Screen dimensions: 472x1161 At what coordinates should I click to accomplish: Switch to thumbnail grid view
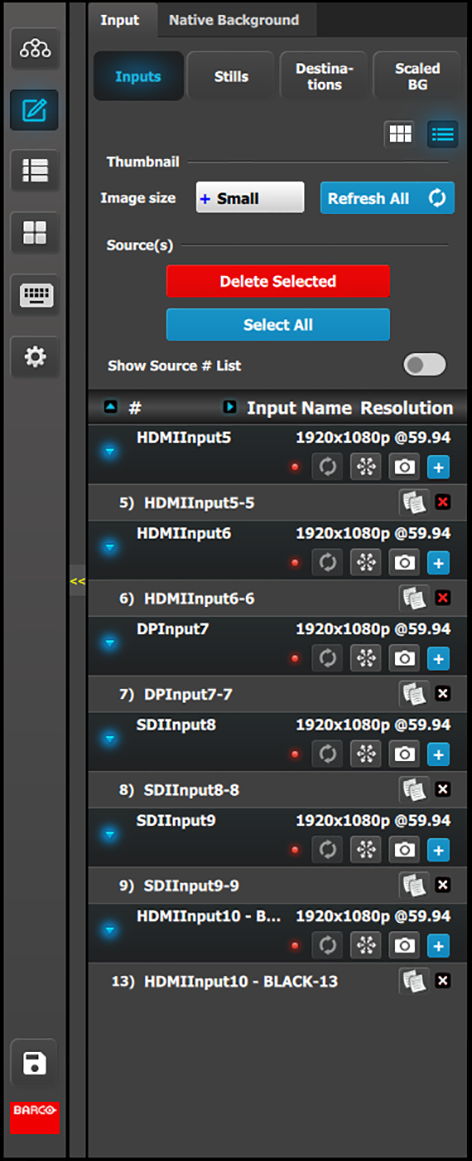pyautogui.click(x=400, y=134)
